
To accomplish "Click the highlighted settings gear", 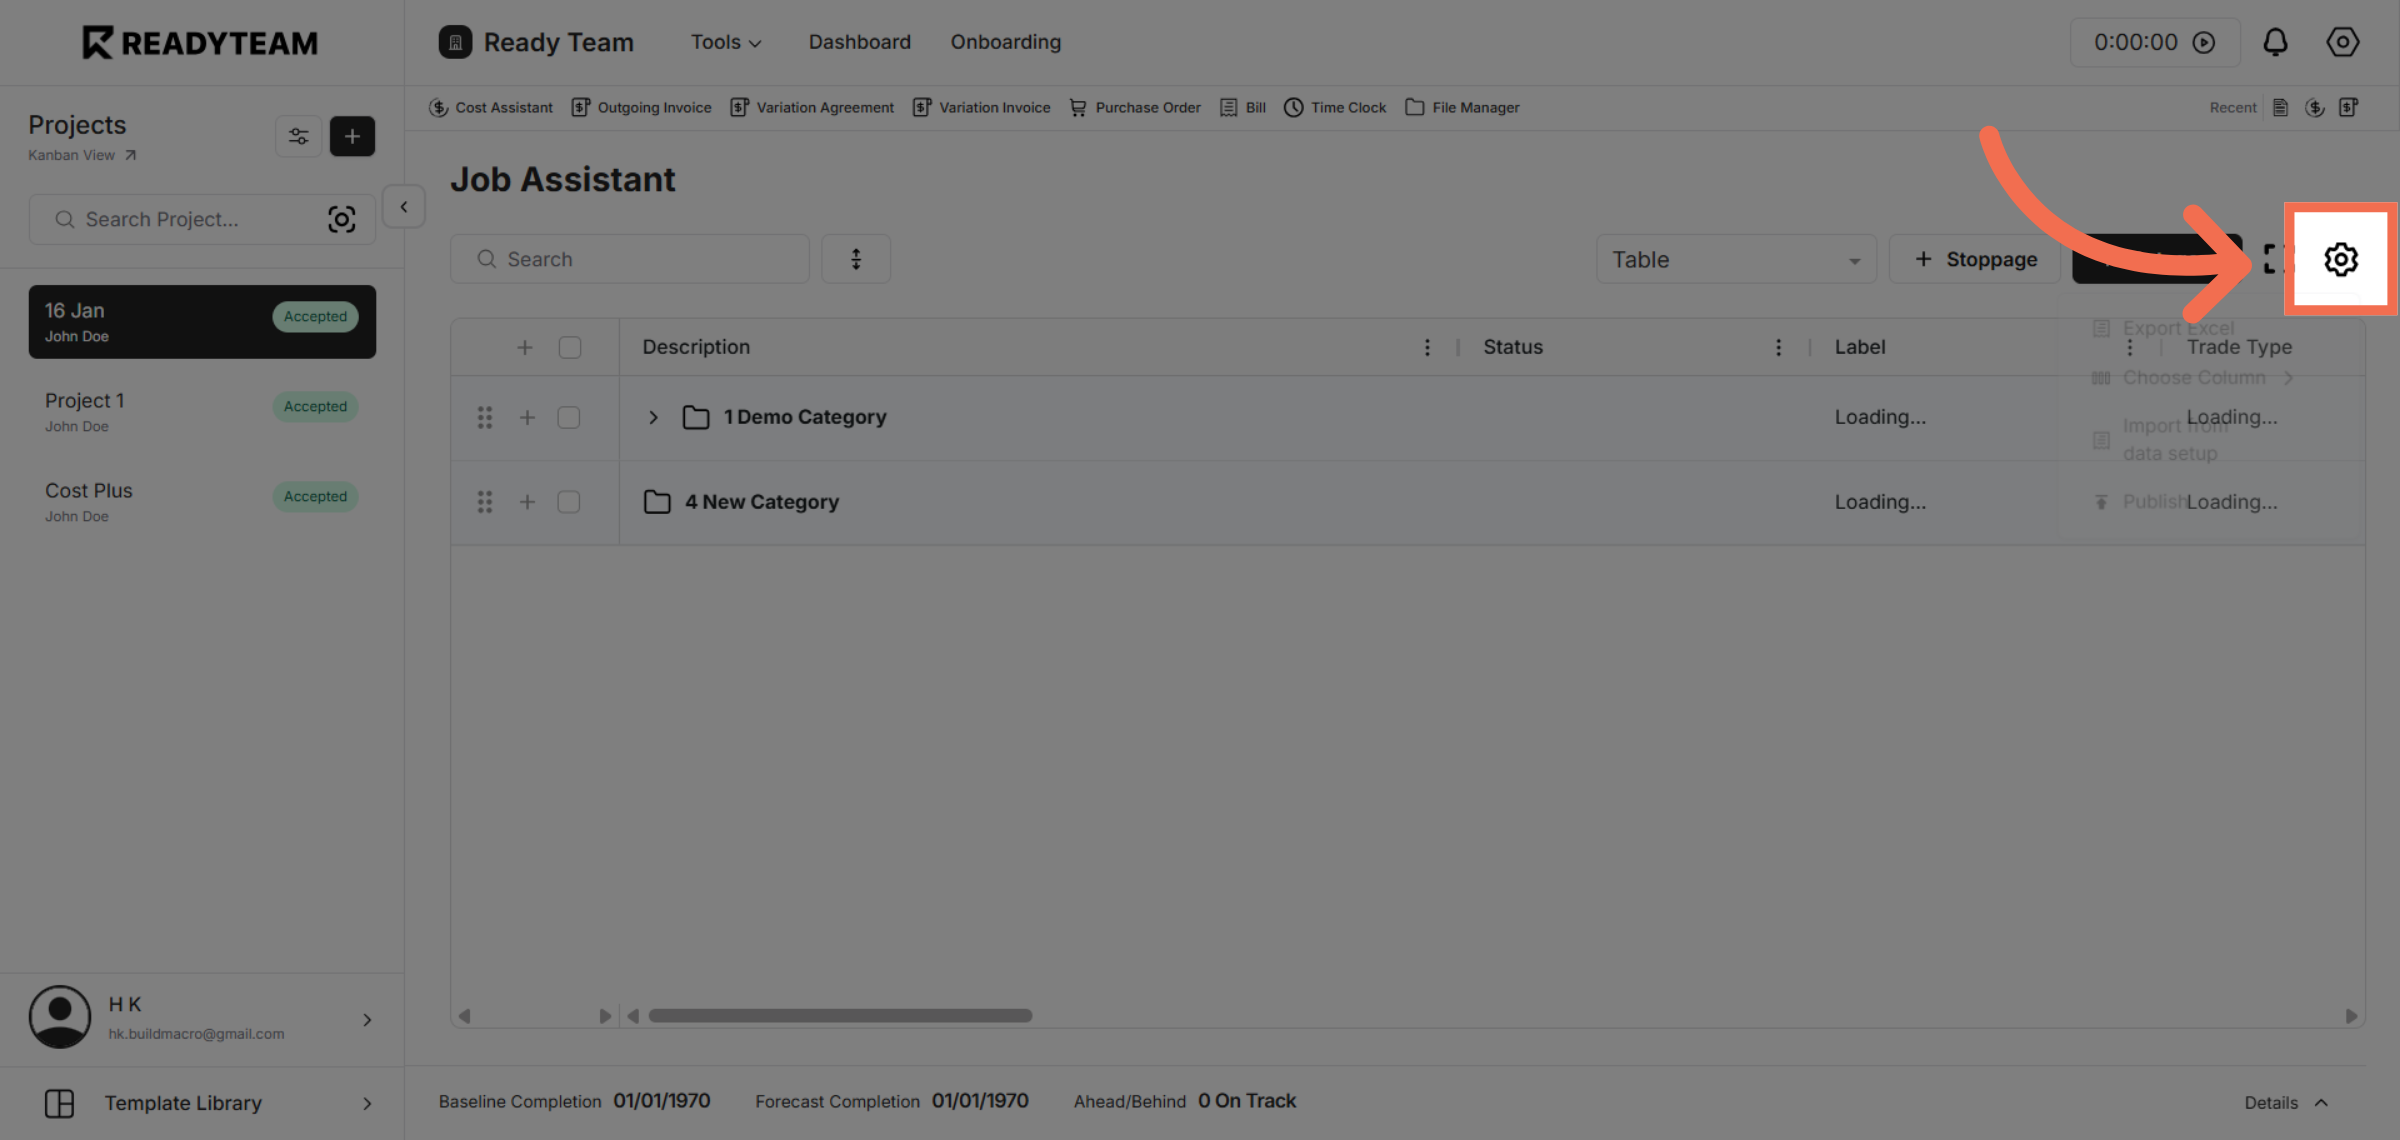I will [2340, 259].
